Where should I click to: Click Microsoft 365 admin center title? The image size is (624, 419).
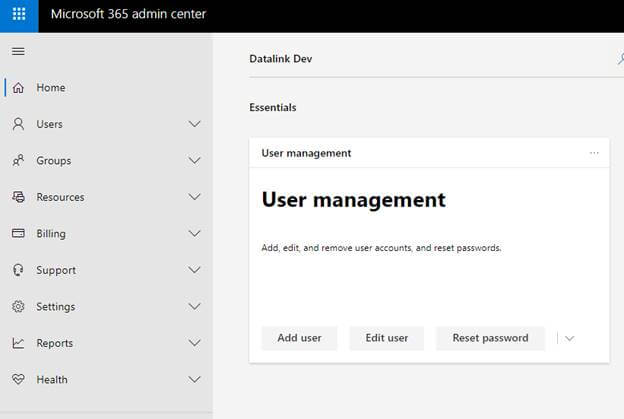[x=128, y=14]
